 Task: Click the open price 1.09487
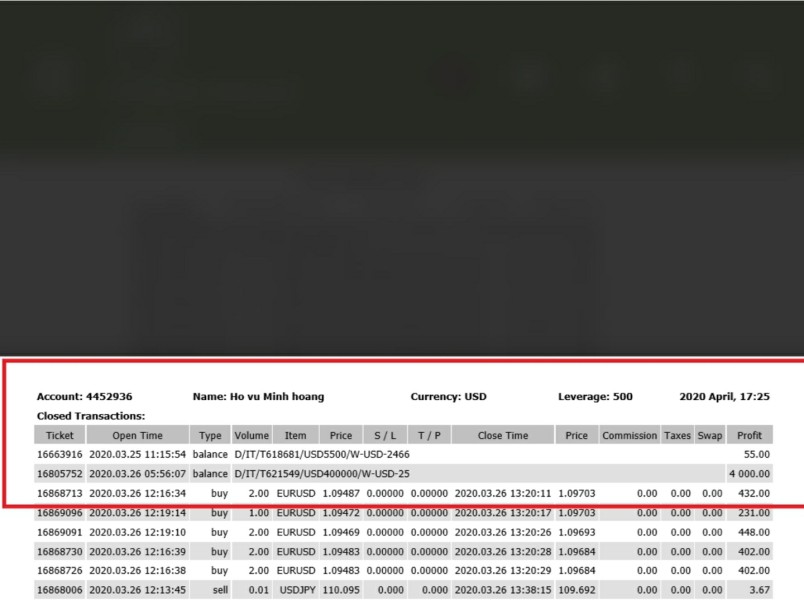click(341, 493)
